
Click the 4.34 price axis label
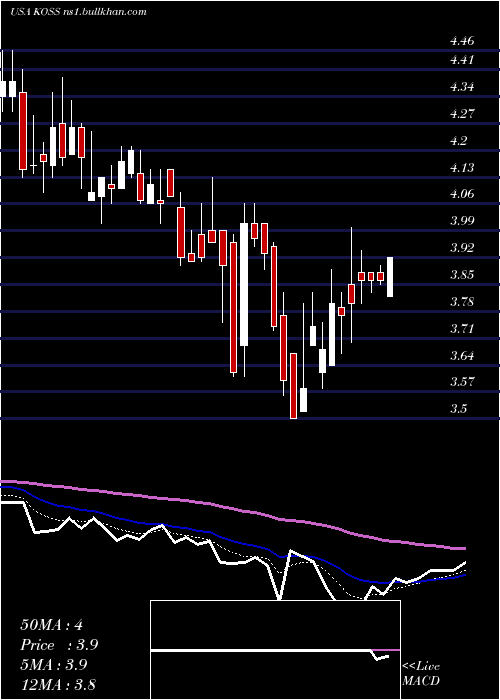[462, 87]
